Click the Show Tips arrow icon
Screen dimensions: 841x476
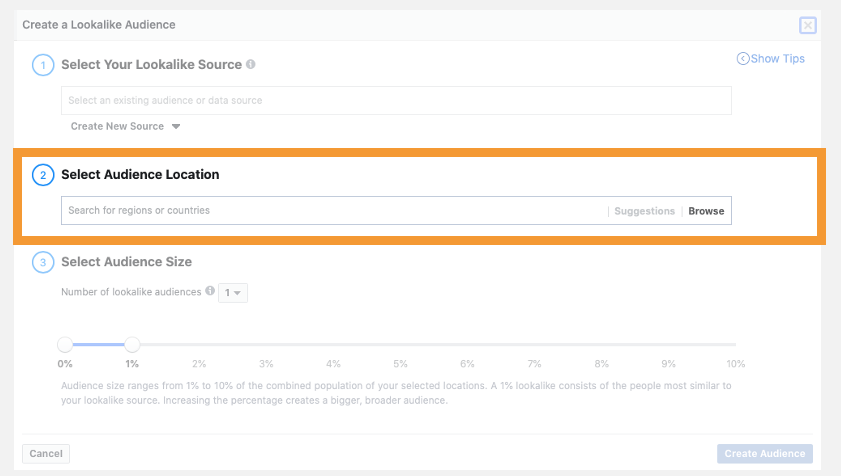click(742, 58)
